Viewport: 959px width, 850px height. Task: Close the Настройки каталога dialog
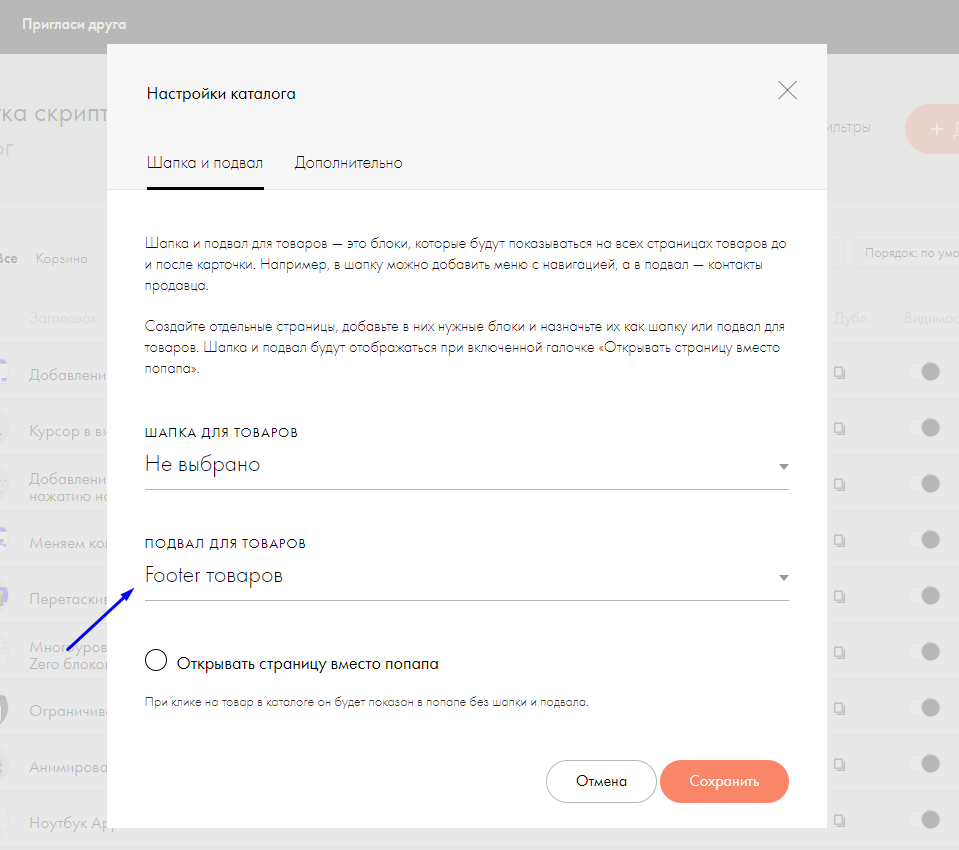(x=787, y=91)
